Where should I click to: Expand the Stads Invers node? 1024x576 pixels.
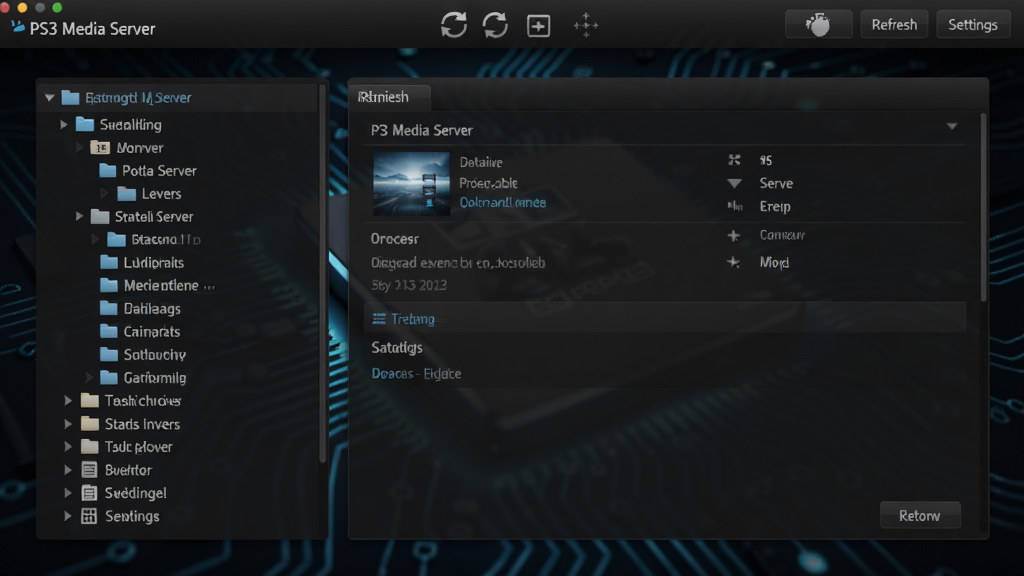[x=68, y=424]
